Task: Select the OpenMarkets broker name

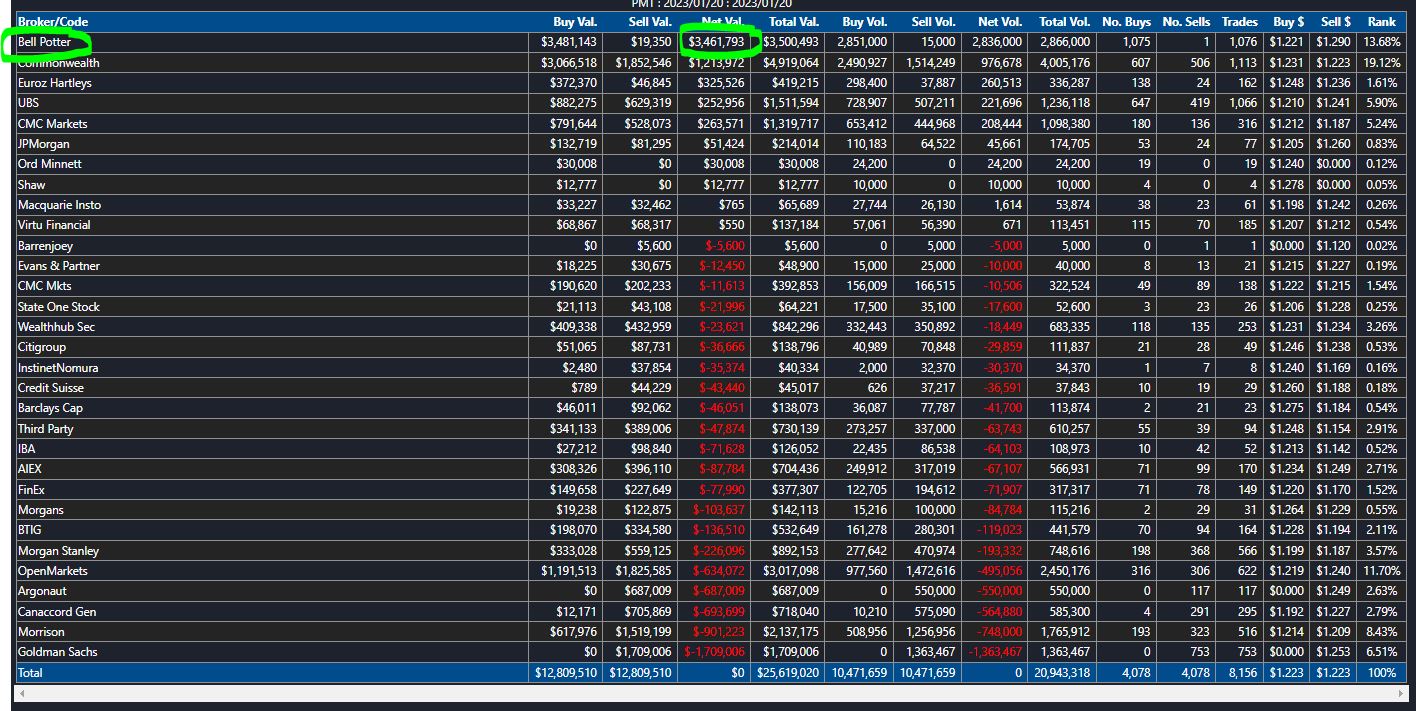Action: click(53, 571)
